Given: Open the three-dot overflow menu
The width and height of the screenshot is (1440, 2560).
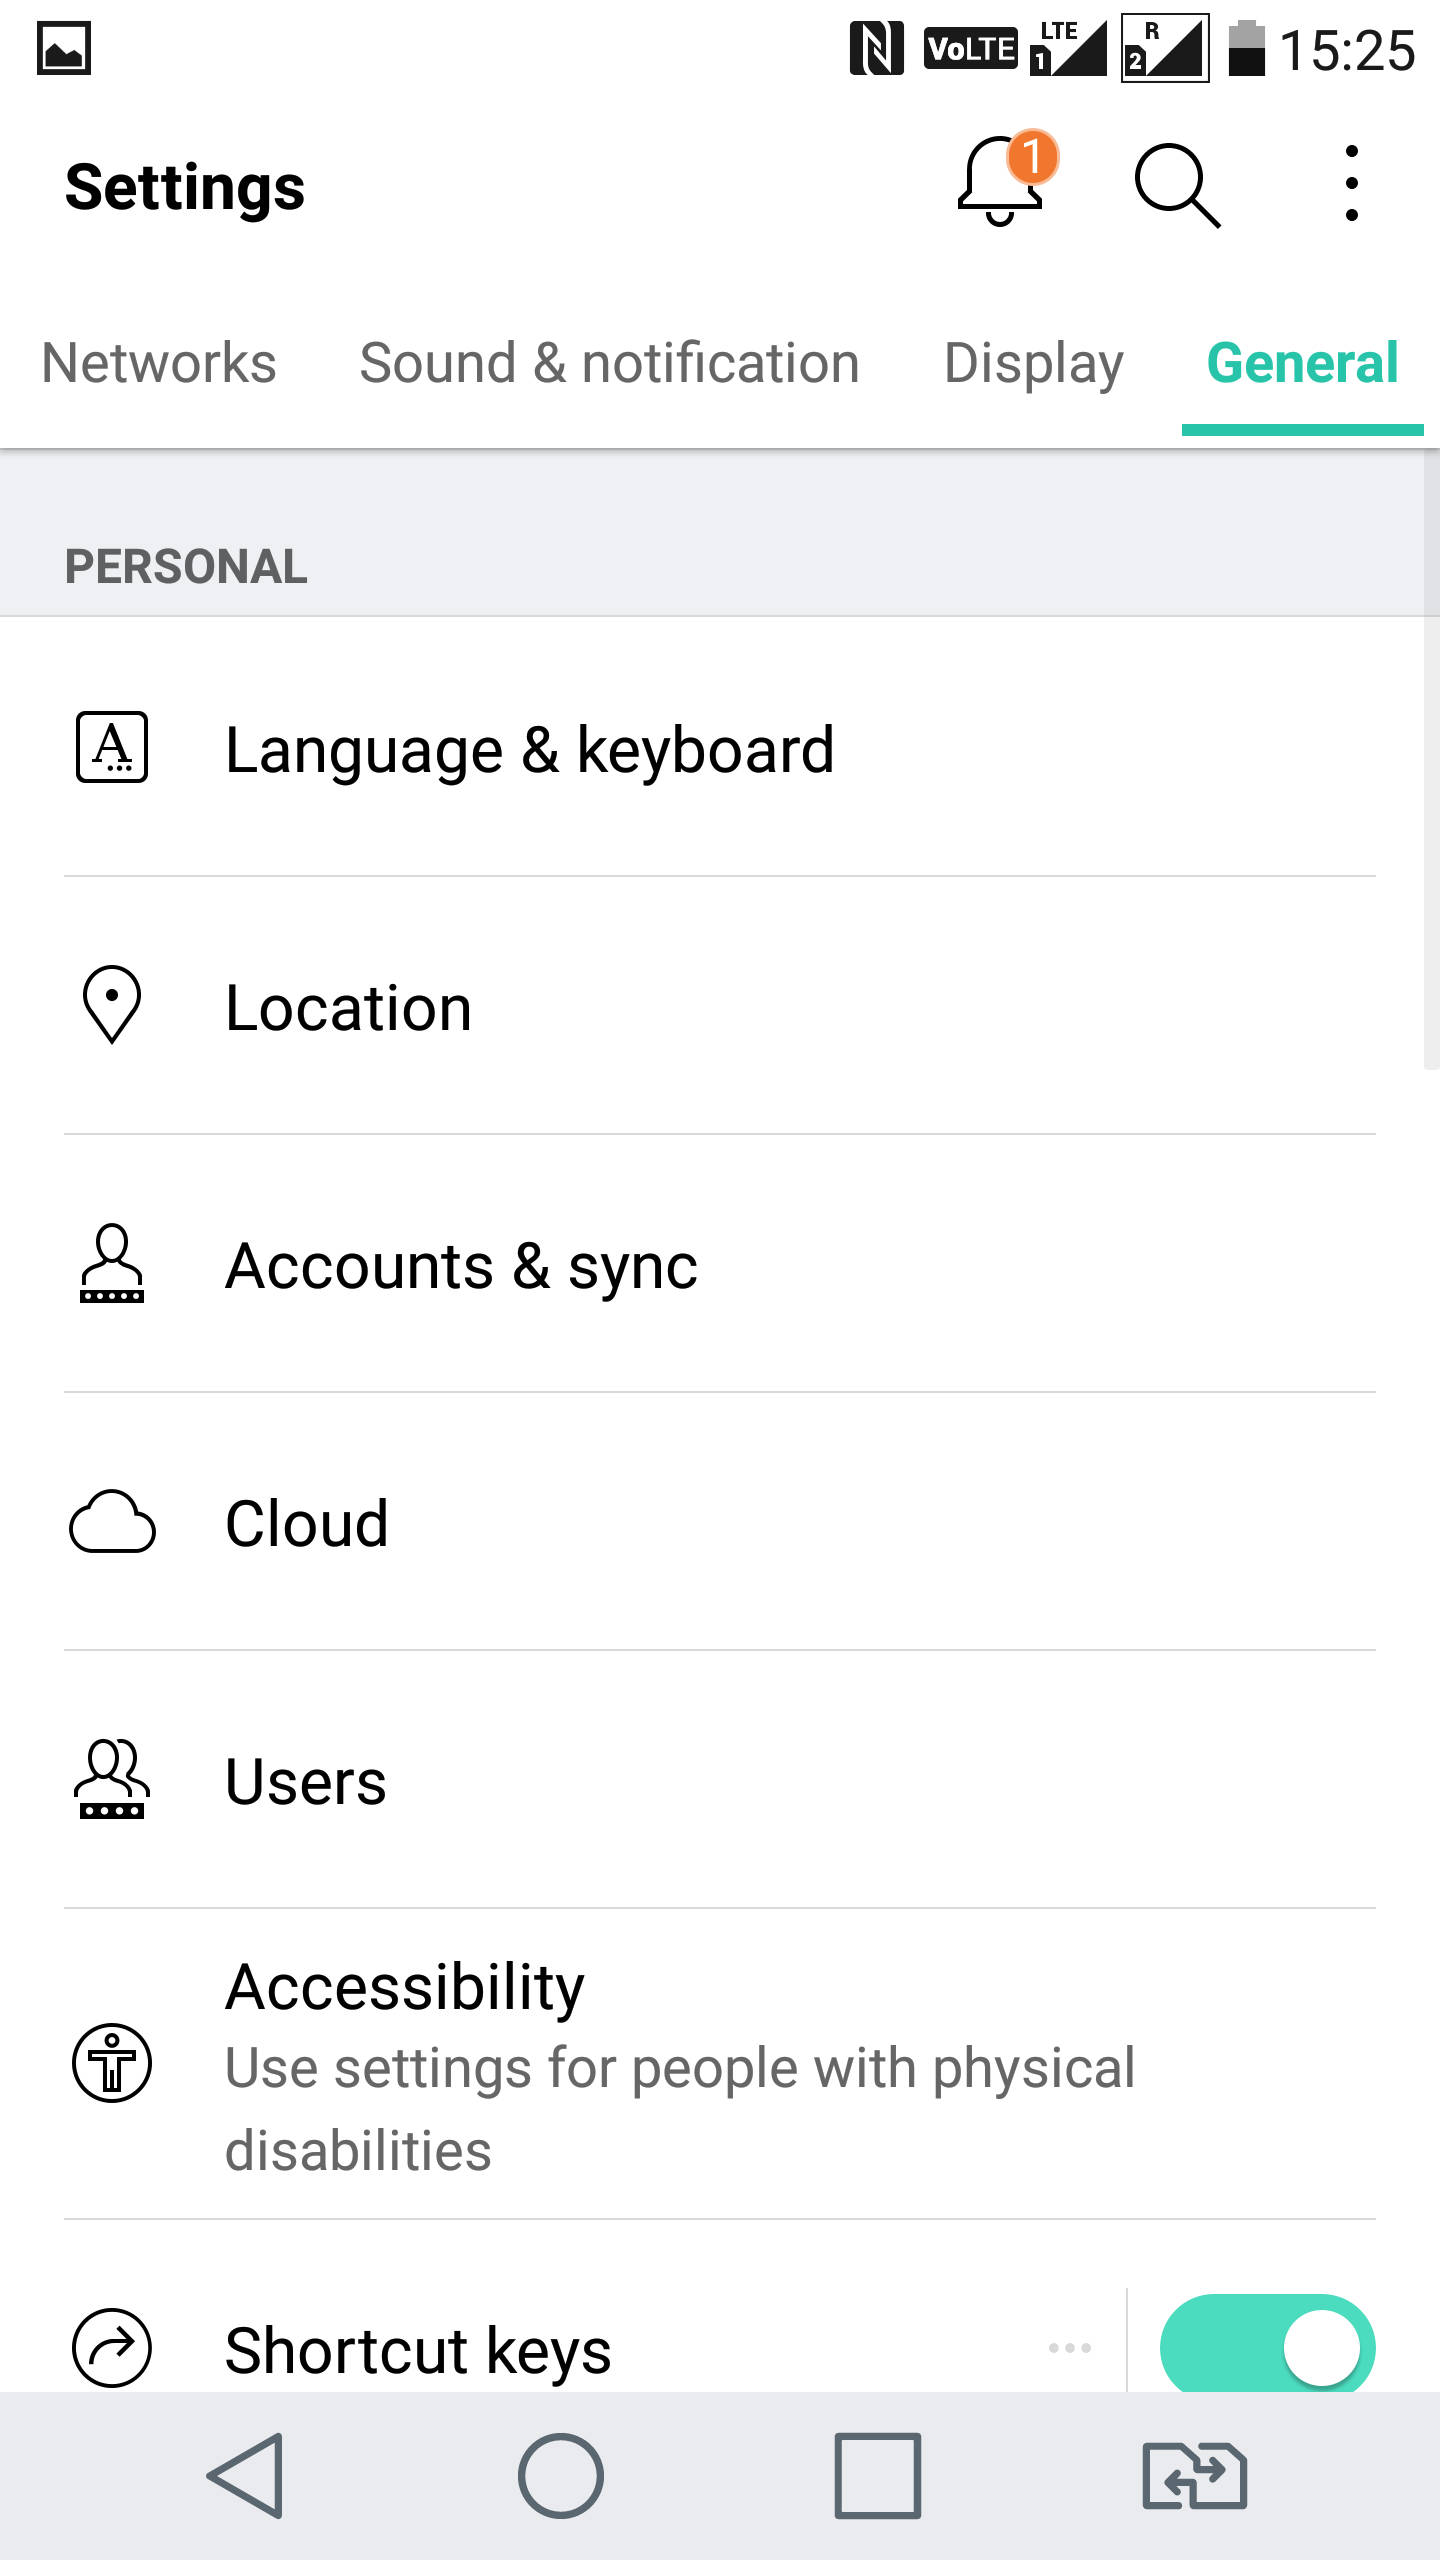Looking at the screenshot, I should (1351, 184).
